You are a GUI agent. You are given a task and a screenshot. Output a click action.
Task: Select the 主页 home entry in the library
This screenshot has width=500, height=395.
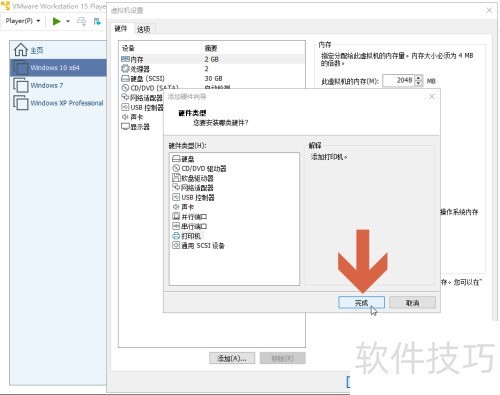click(58, 50)
